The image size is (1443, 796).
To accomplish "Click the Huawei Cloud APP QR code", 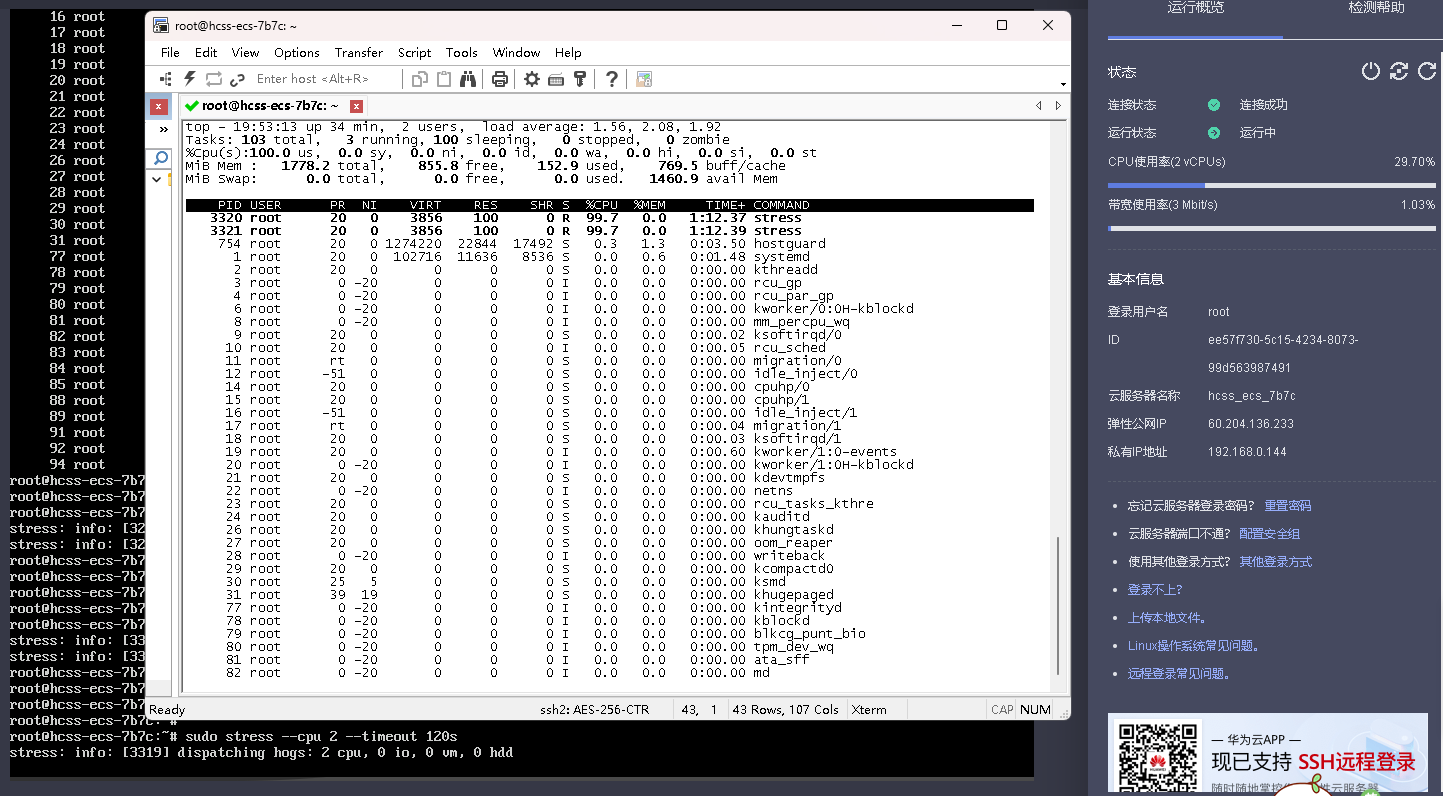I will (x=1158, y=758).
